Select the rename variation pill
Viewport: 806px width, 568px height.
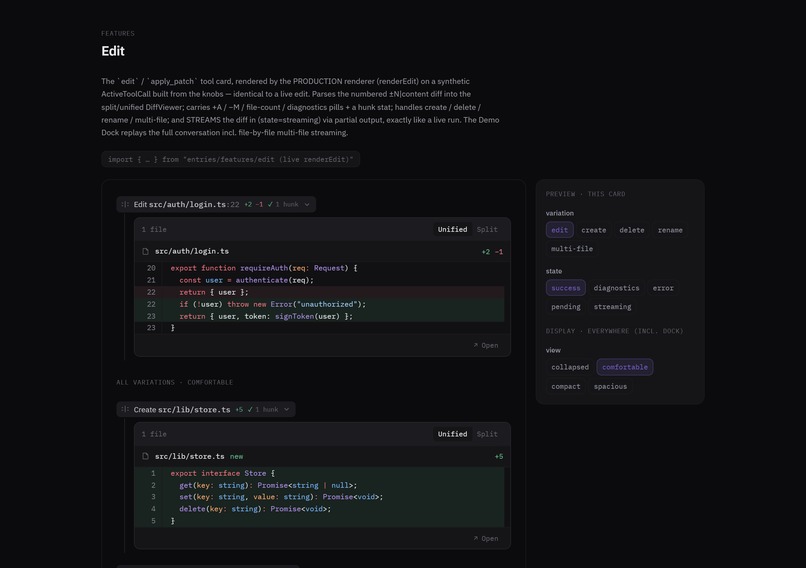coord(670,230)
